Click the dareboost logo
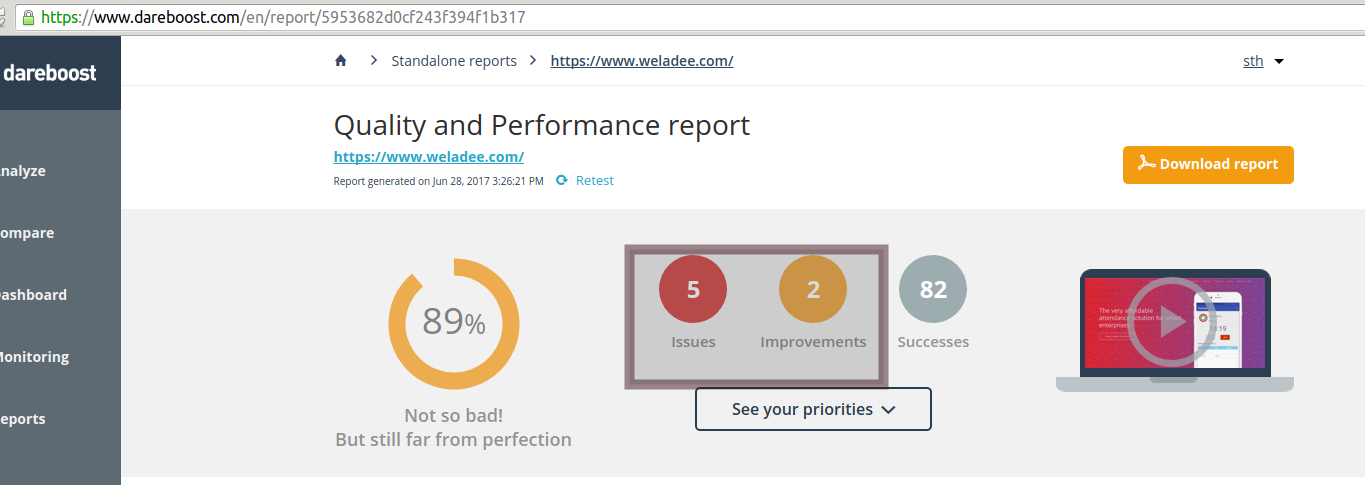Viewport: 1365px width, 485px height. tap(50, 73)
